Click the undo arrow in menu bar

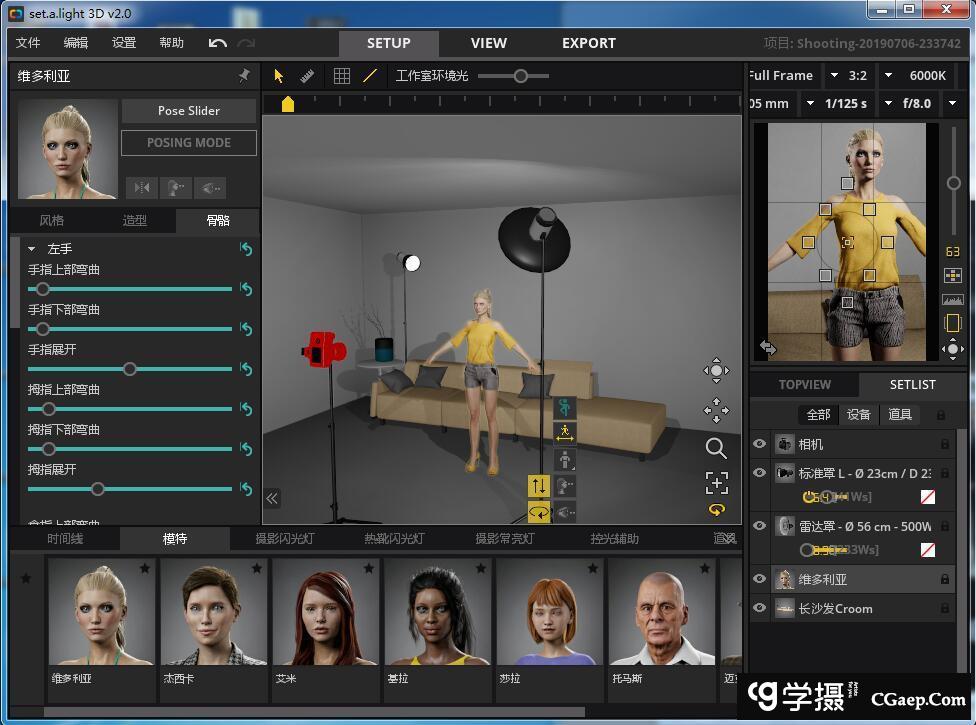coord(217,43)
